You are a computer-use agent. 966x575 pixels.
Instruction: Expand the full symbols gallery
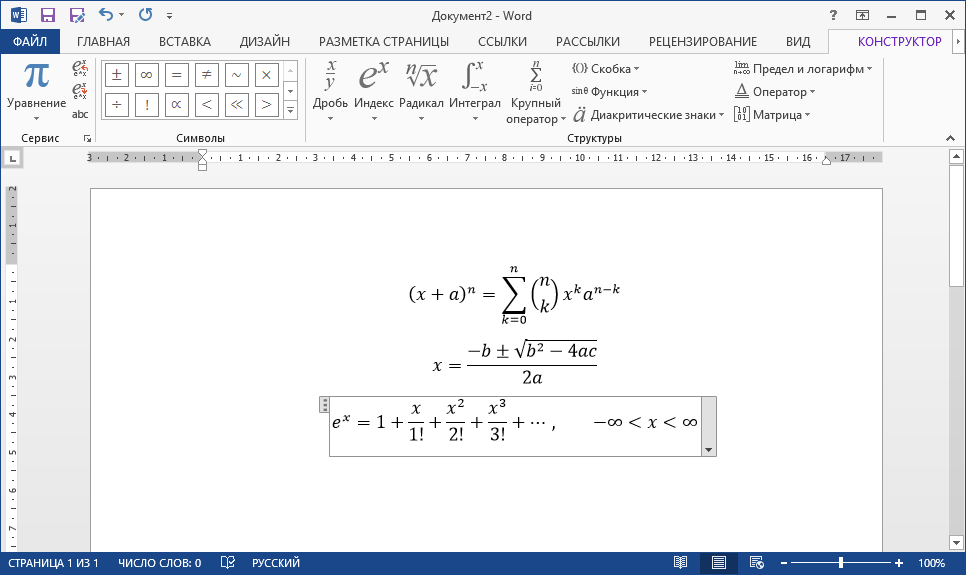(x=291, y=110)
